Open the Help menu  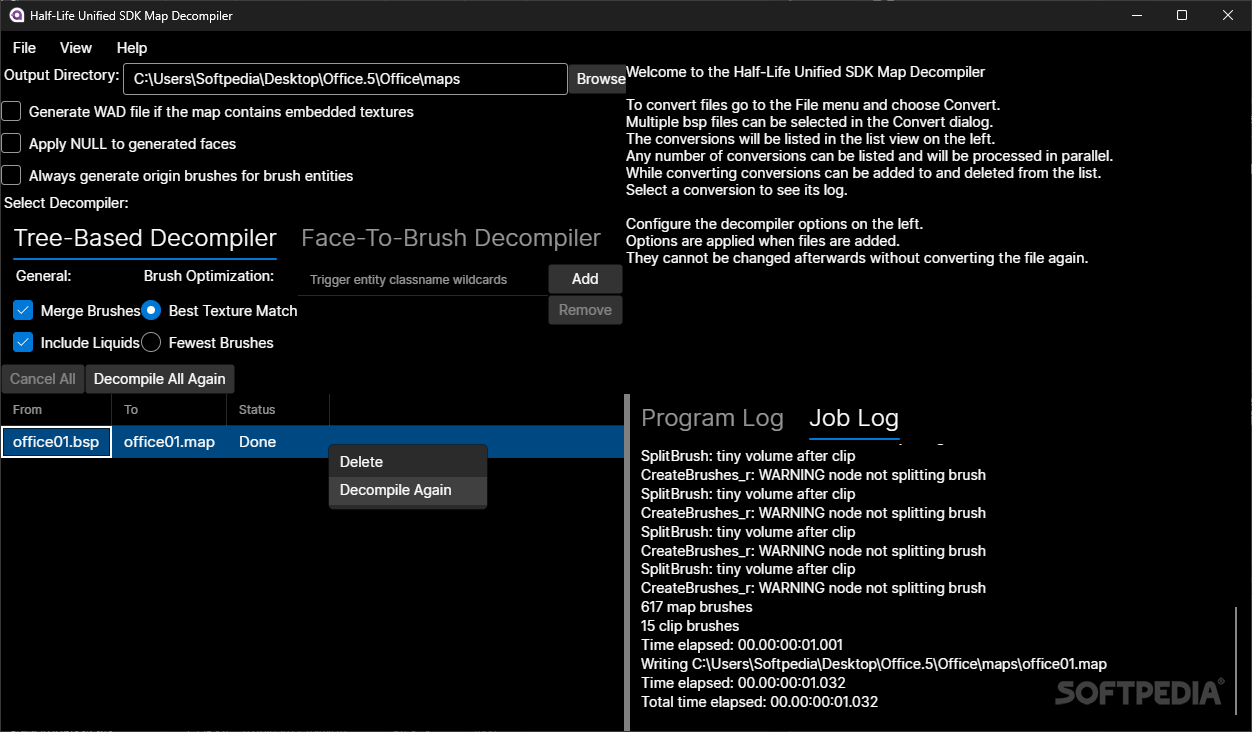[x=132, y=48]
